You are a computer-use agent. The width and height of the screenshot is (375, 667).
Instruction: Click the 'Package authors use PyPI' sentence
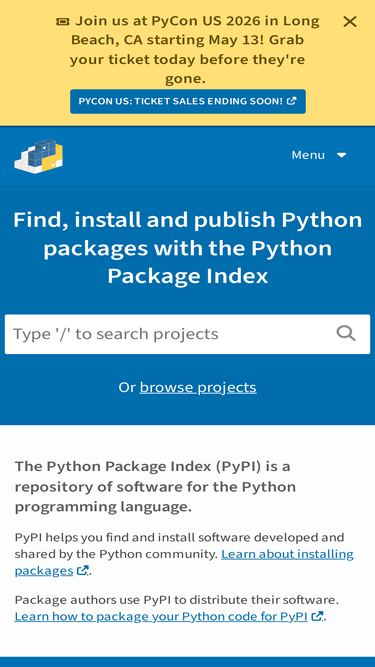click(176, 600)
